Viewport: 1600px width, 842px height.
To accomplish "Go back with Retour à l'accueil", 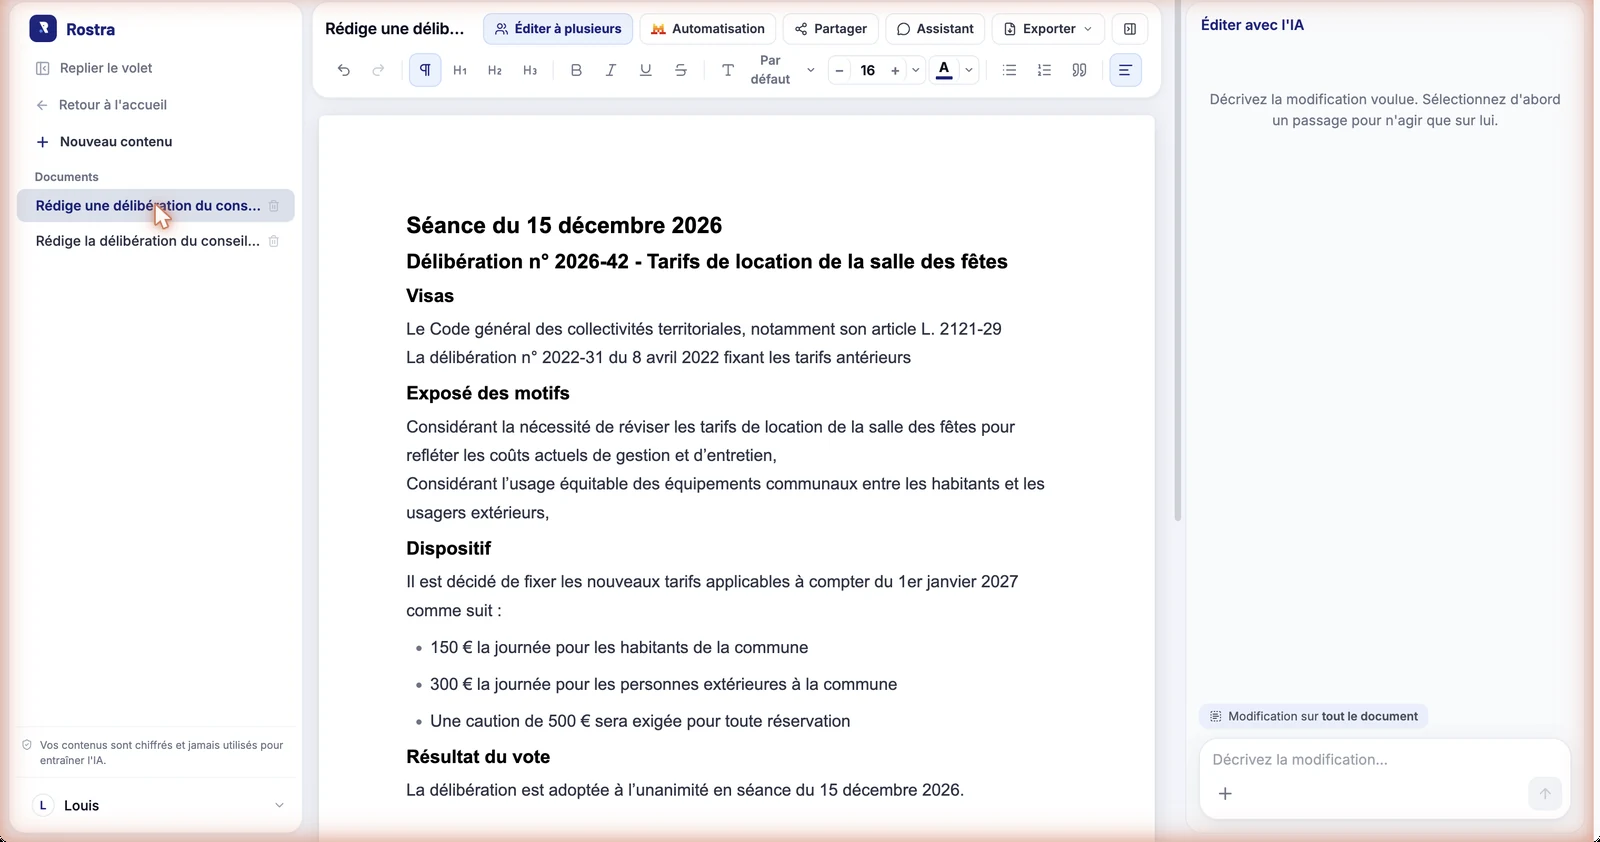I will [x=101, y=105].
